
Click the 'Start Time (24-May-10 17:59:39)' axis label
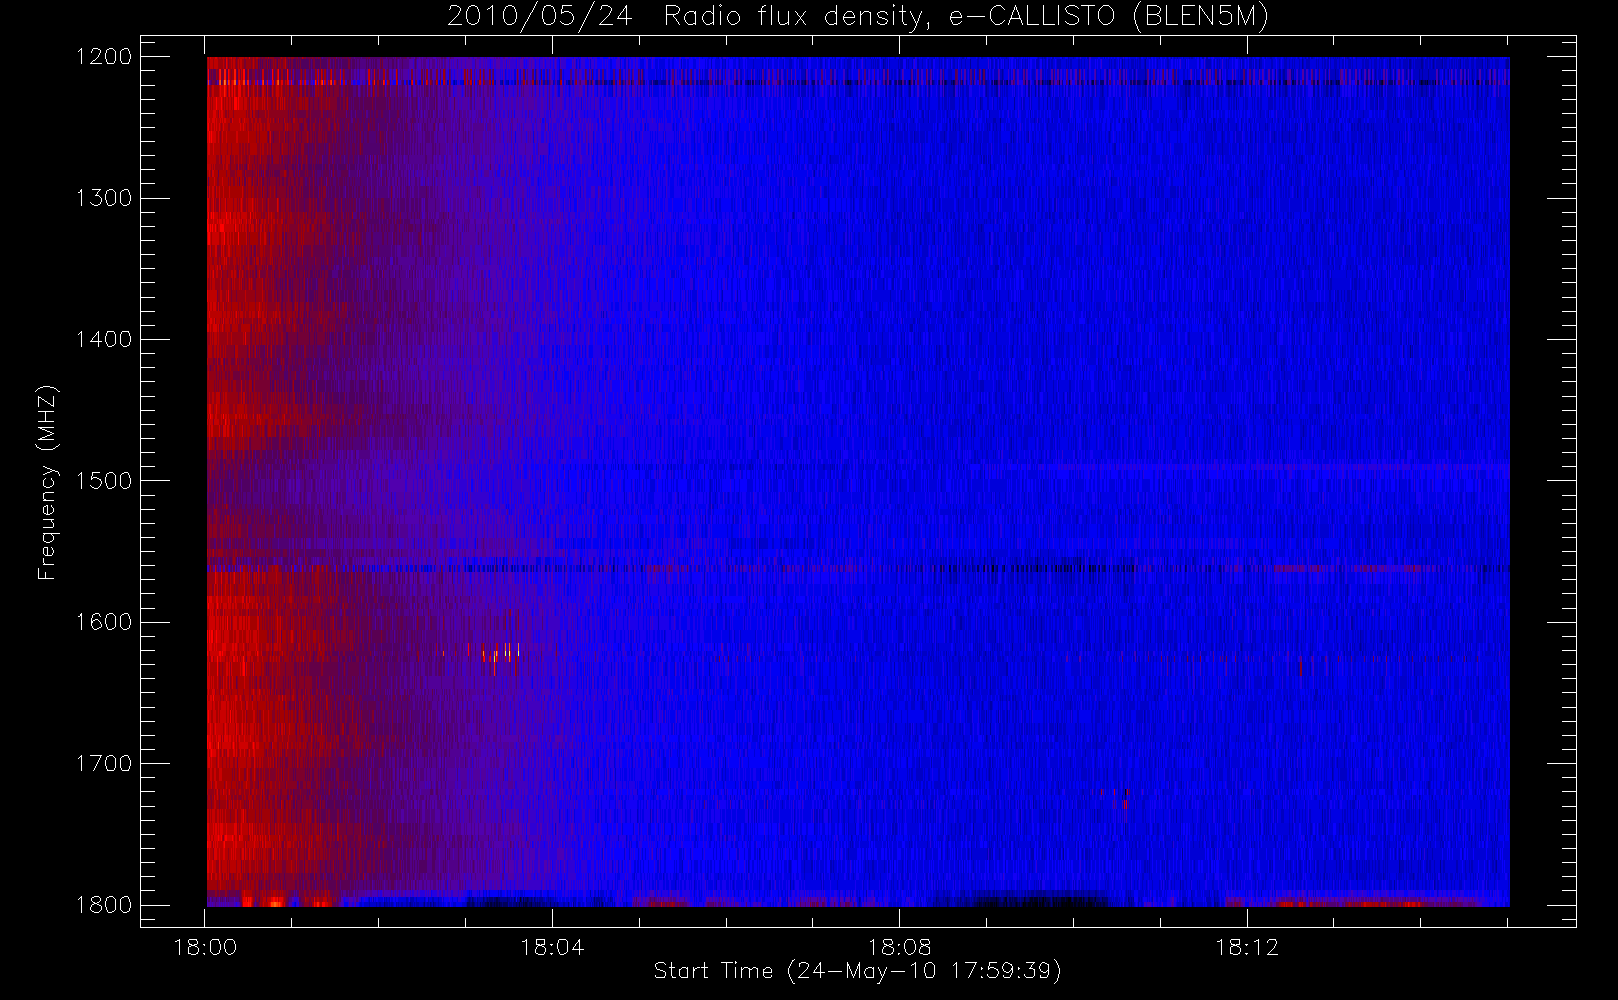coord(857,971)
